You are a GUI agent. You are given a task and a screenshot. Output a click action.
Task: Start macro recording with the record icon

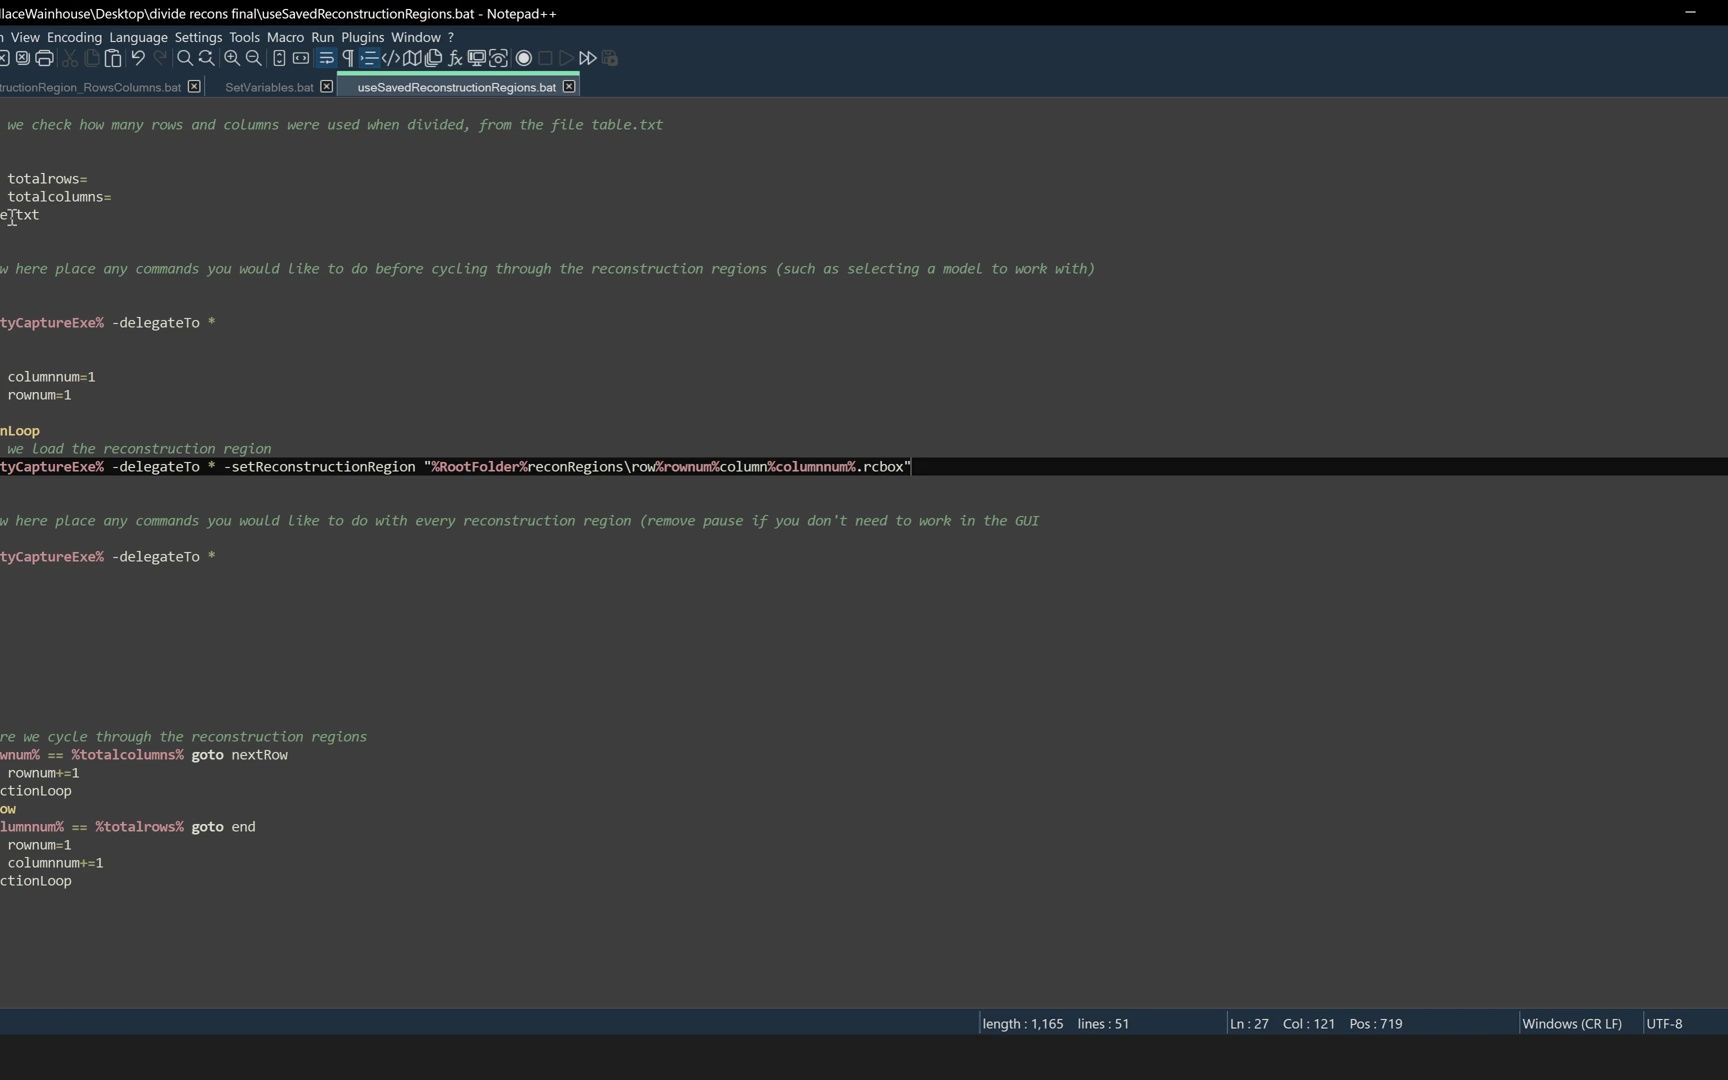click(x=523, y=59)
